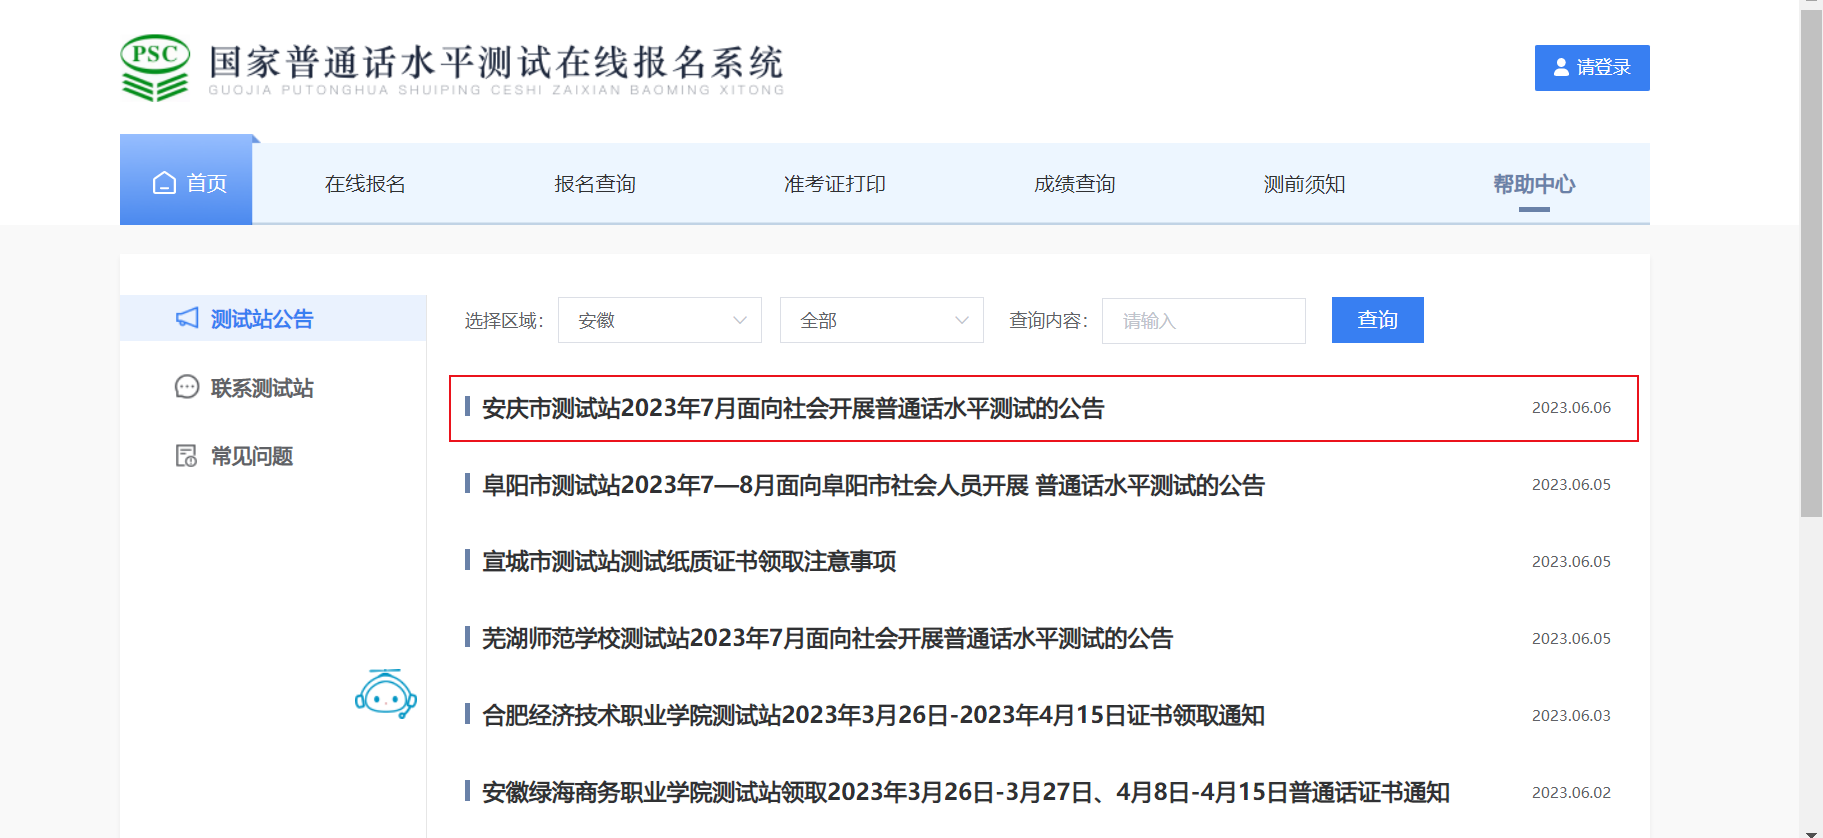1823x838 pixels.
Task: Switch to 准考证打印 tab
Action: [x=834, y=184]
